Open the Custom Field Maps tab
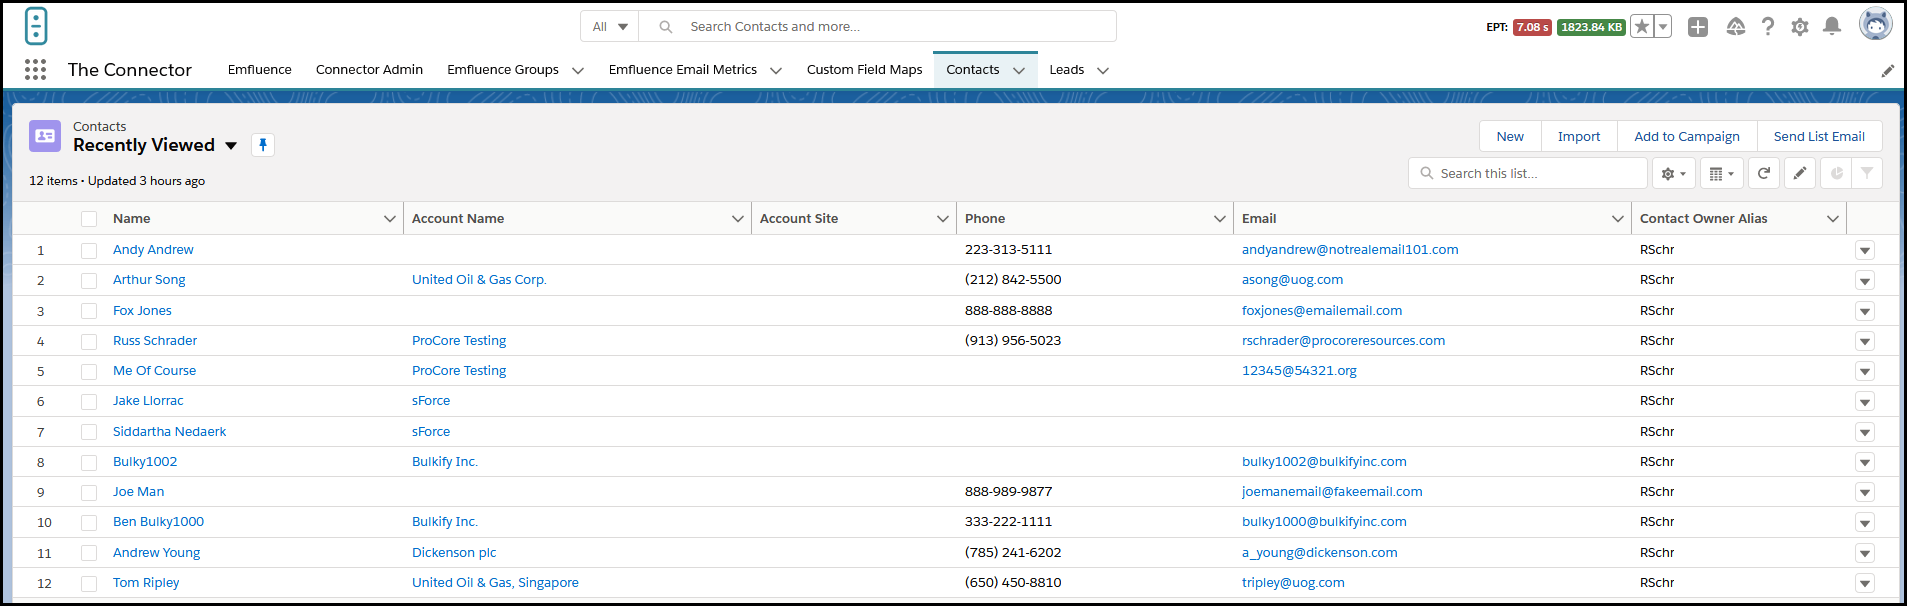Viewport: 1907px width, 606px height. click(865, 70)
